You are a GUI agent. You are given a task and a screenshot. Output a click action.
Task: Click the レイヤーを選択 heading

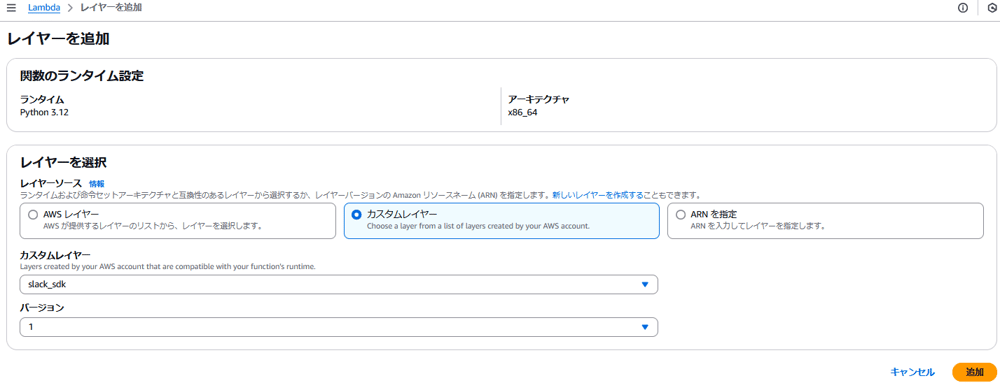[63, 162]
